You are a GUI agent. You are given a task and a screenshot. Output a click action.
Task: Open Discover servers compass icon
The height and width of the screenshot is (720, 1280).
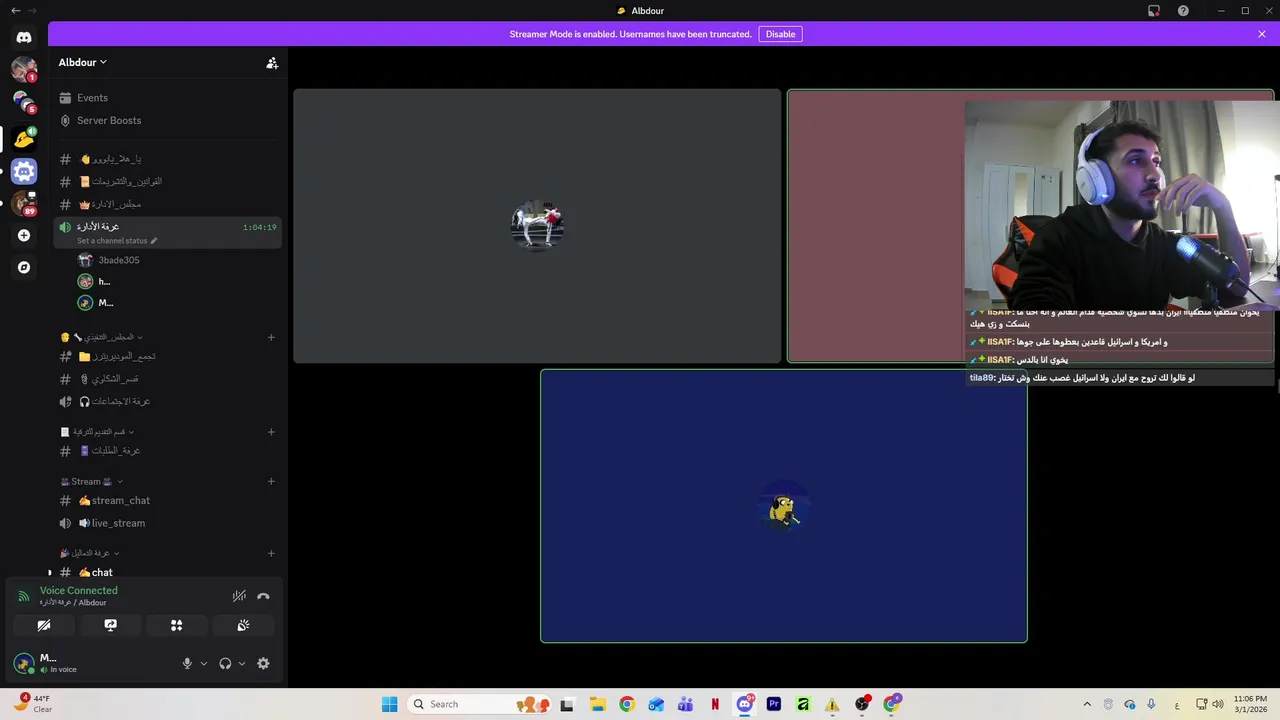tap(24, 267)
